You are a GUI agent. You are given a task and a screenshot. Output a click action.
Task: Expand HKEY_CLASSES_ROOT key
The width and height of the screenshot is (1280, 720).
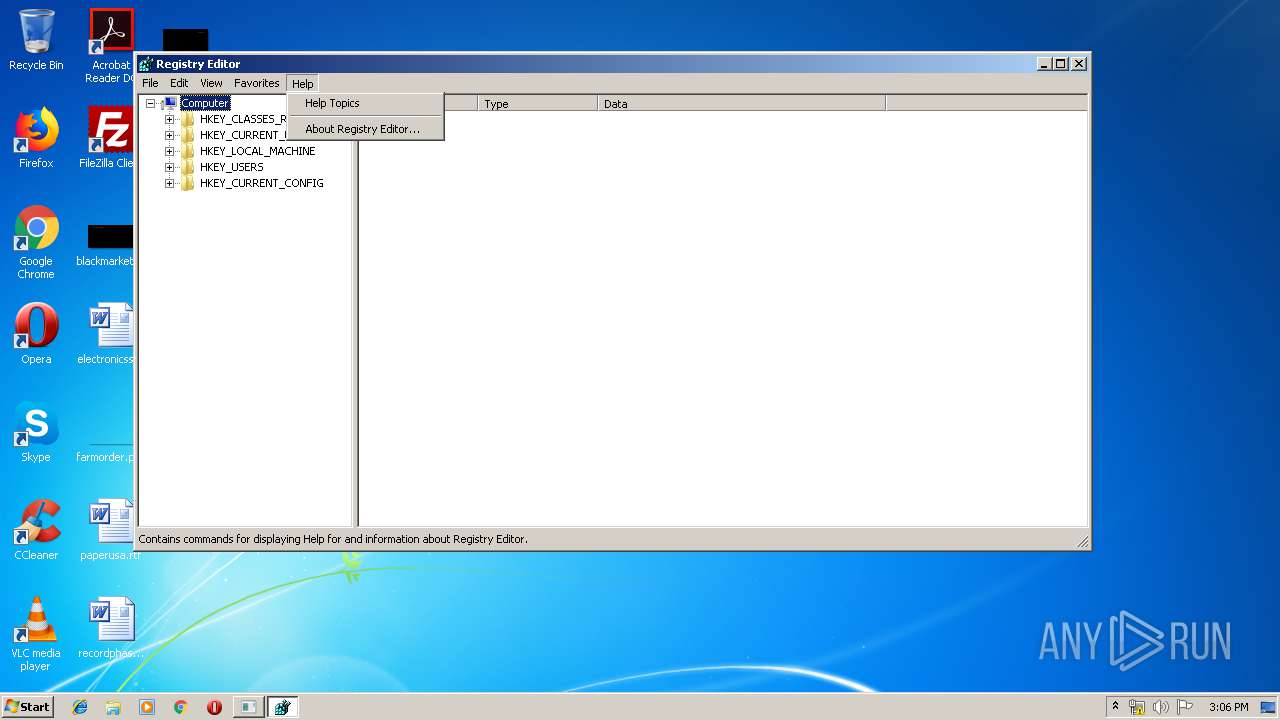(x=169, y=119)
